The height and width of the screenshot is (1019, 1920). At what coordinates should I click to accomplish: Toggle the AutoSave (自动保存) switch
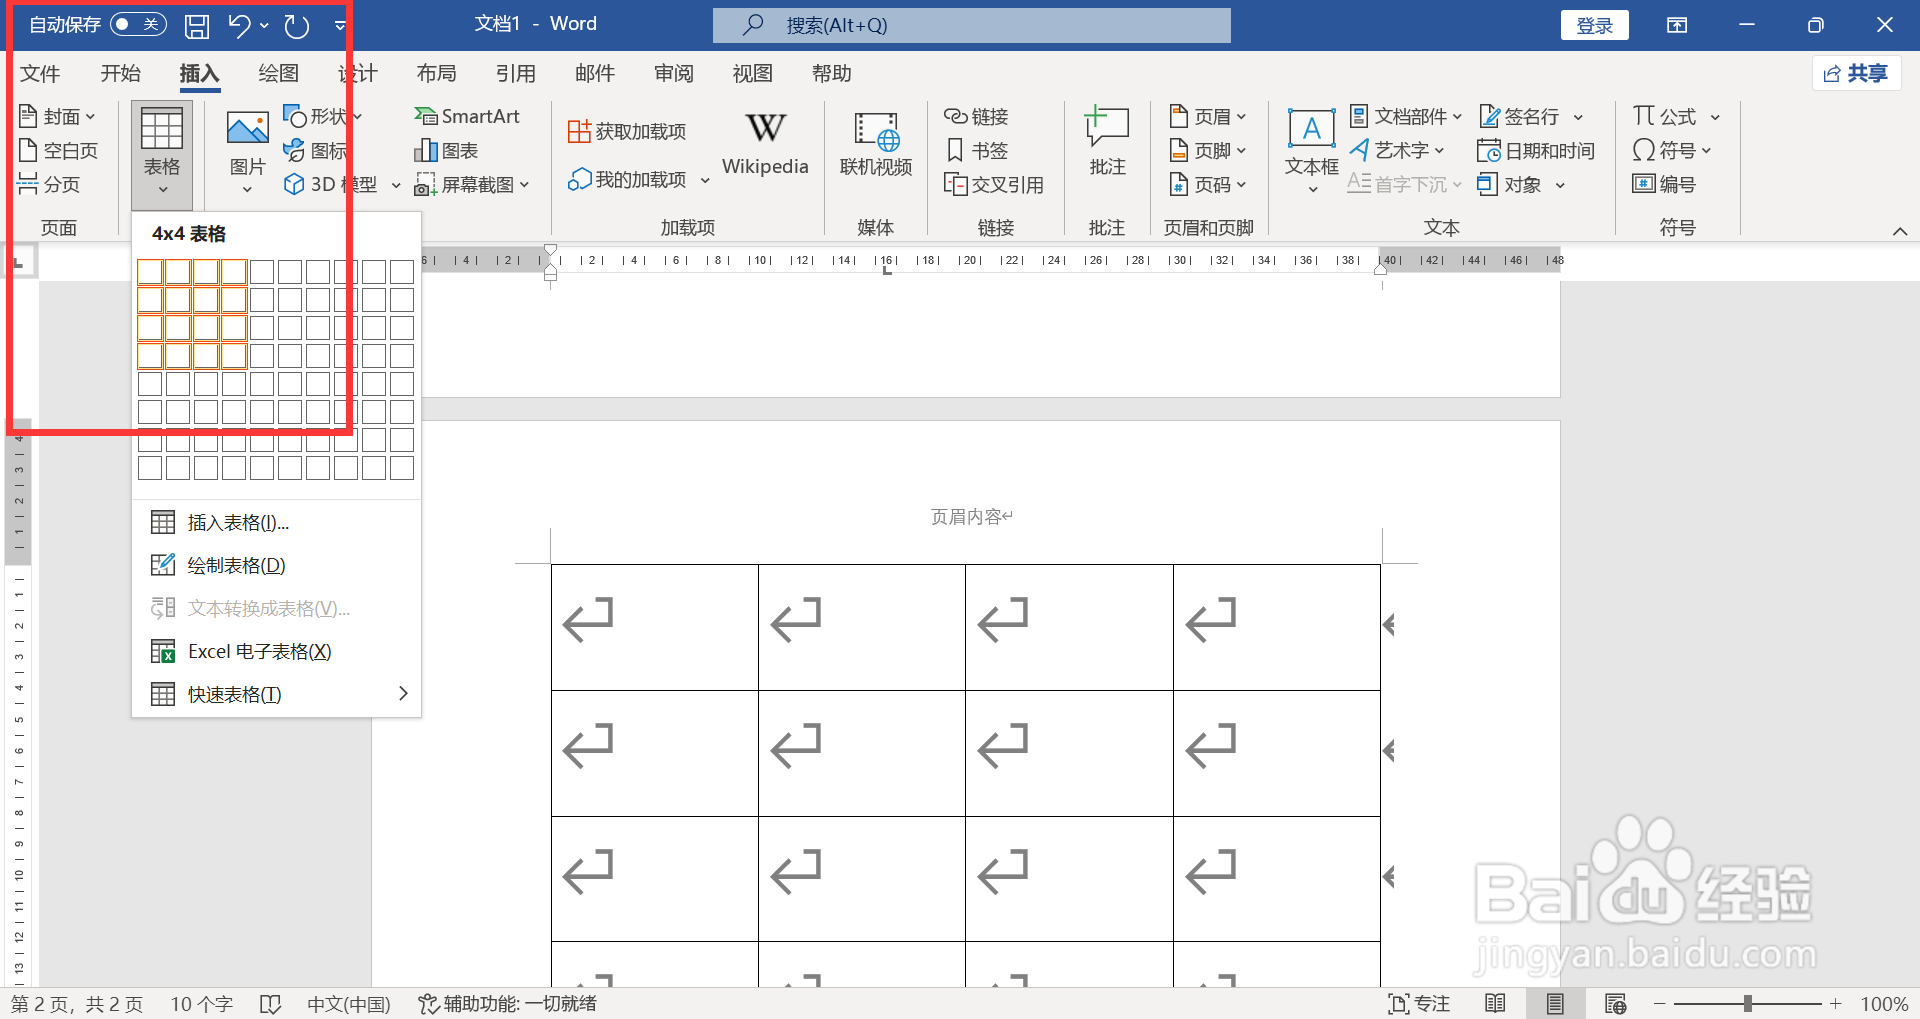[x=138, y=24]
